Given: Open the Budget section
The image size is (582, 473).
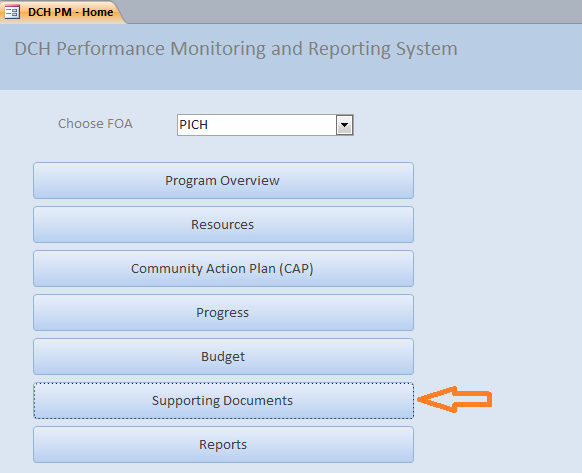Looking at the screenshot, I should (x=223, y=356).
